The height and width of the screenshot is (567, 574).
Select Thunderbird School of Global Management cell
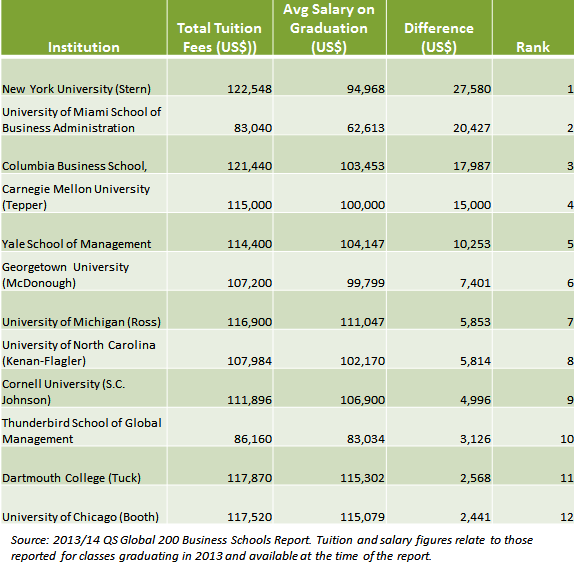tap(84, 427)
